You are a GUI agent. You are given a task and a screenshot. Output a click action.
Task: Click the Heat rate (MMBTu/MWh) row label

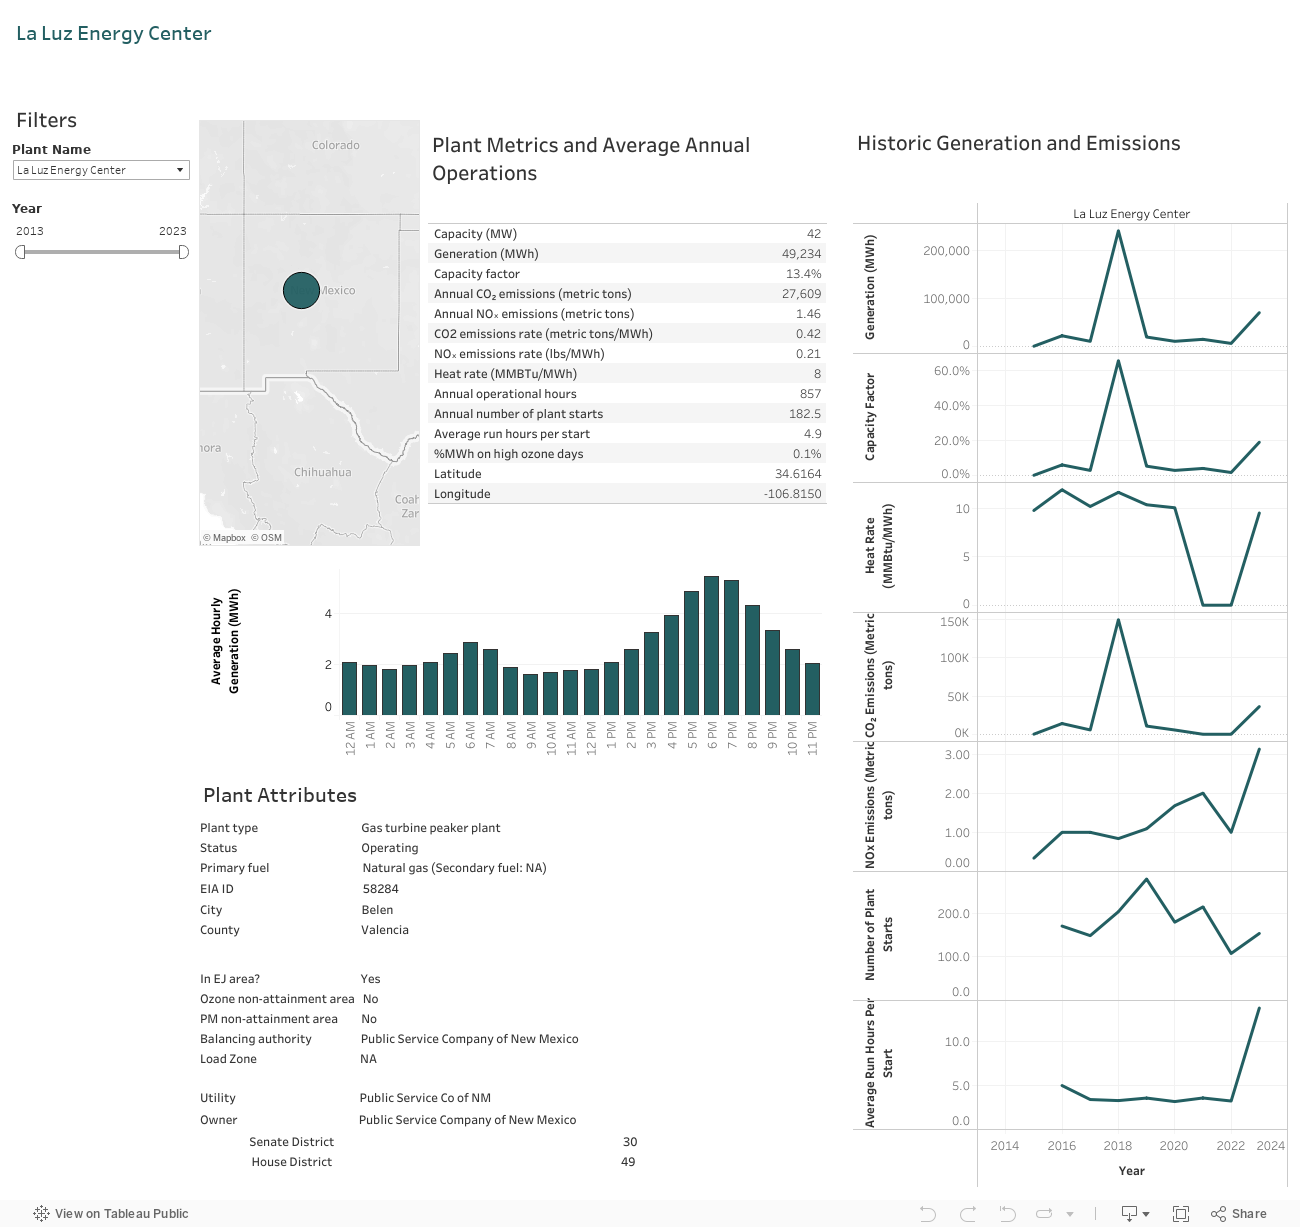point(505,374)
